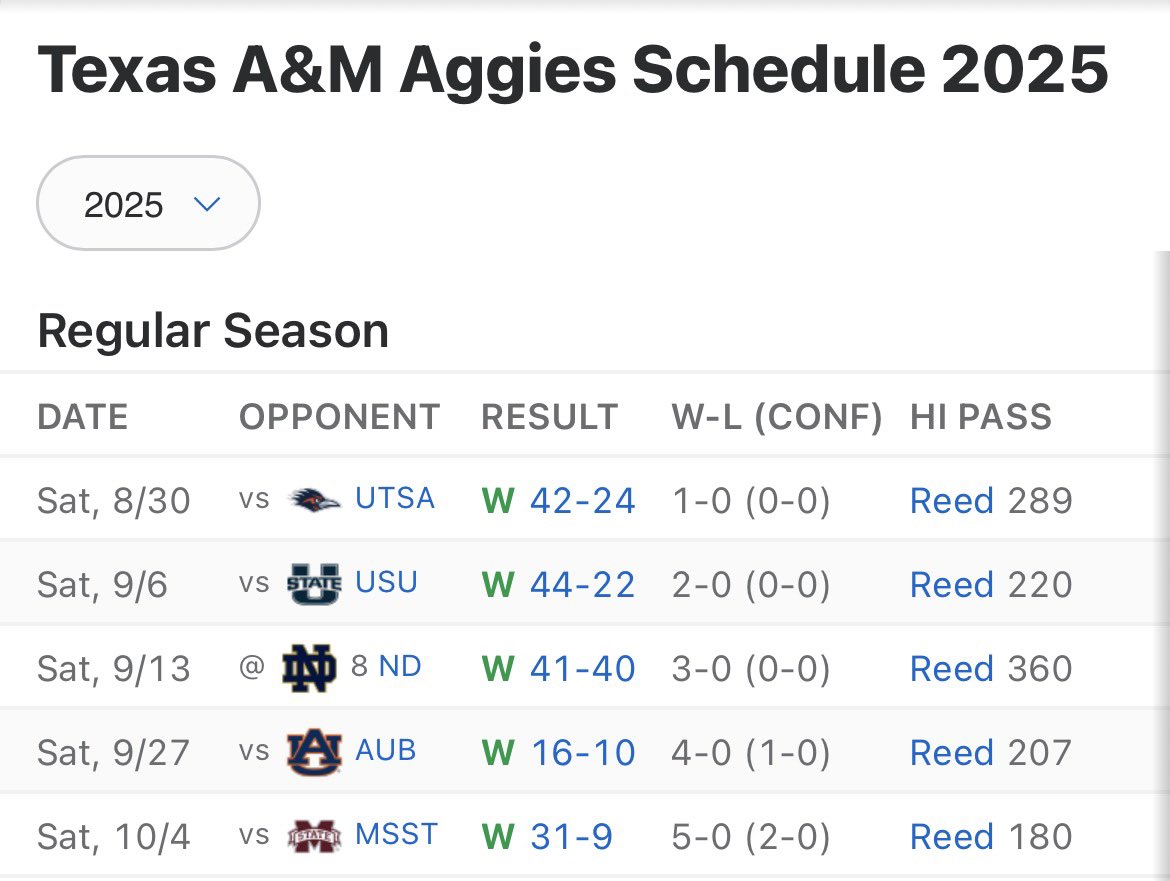
Task: View the 31-9 game result
Action: click(x=571, y=837)
